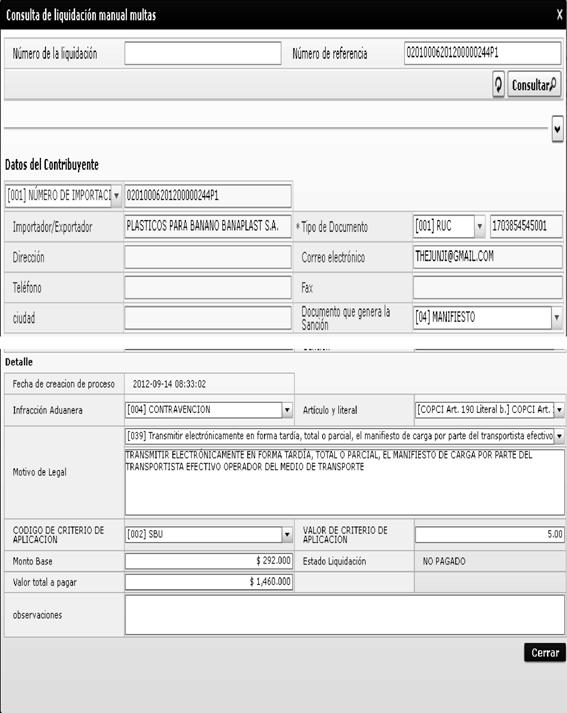Click the Correo electrónico field
Screen dimensions: 567x713
[x=488, y=257]
